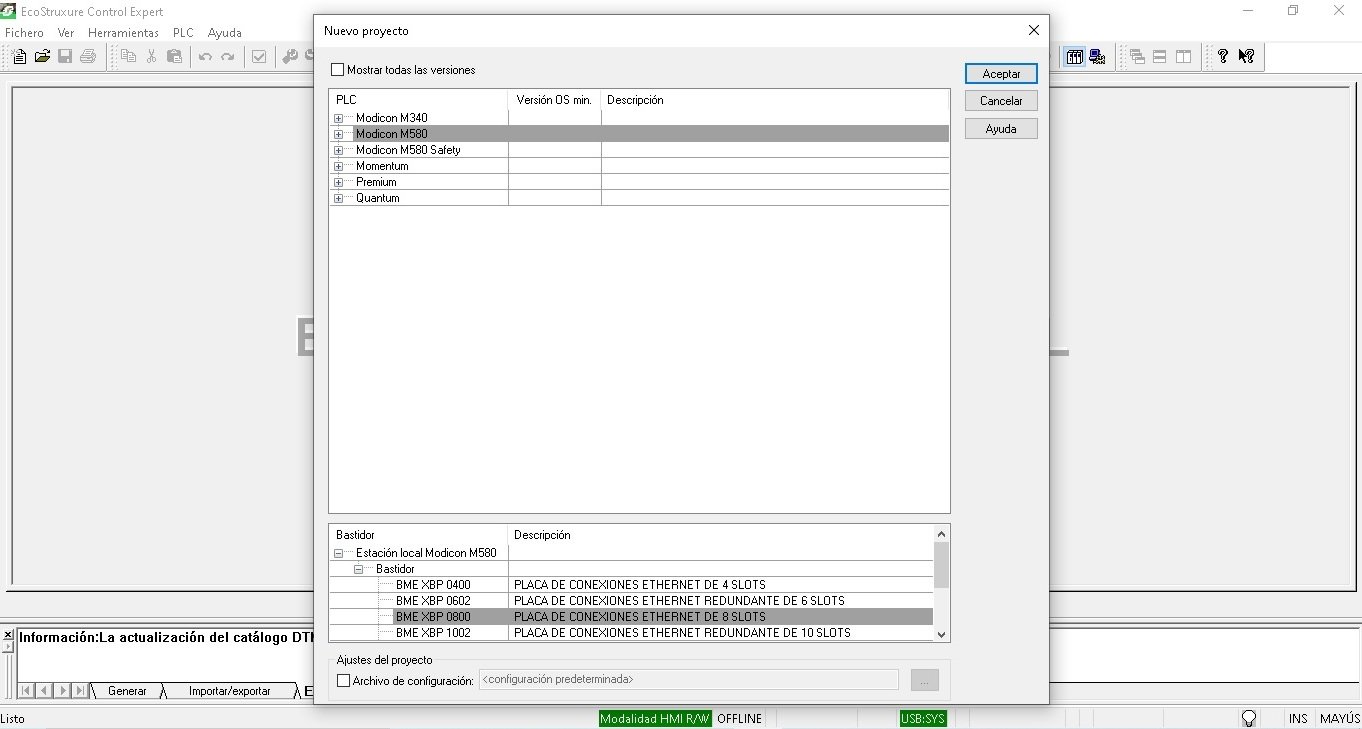Click the New project toolbar icon
Screen dimensions: 1362x729
point(19,57)
